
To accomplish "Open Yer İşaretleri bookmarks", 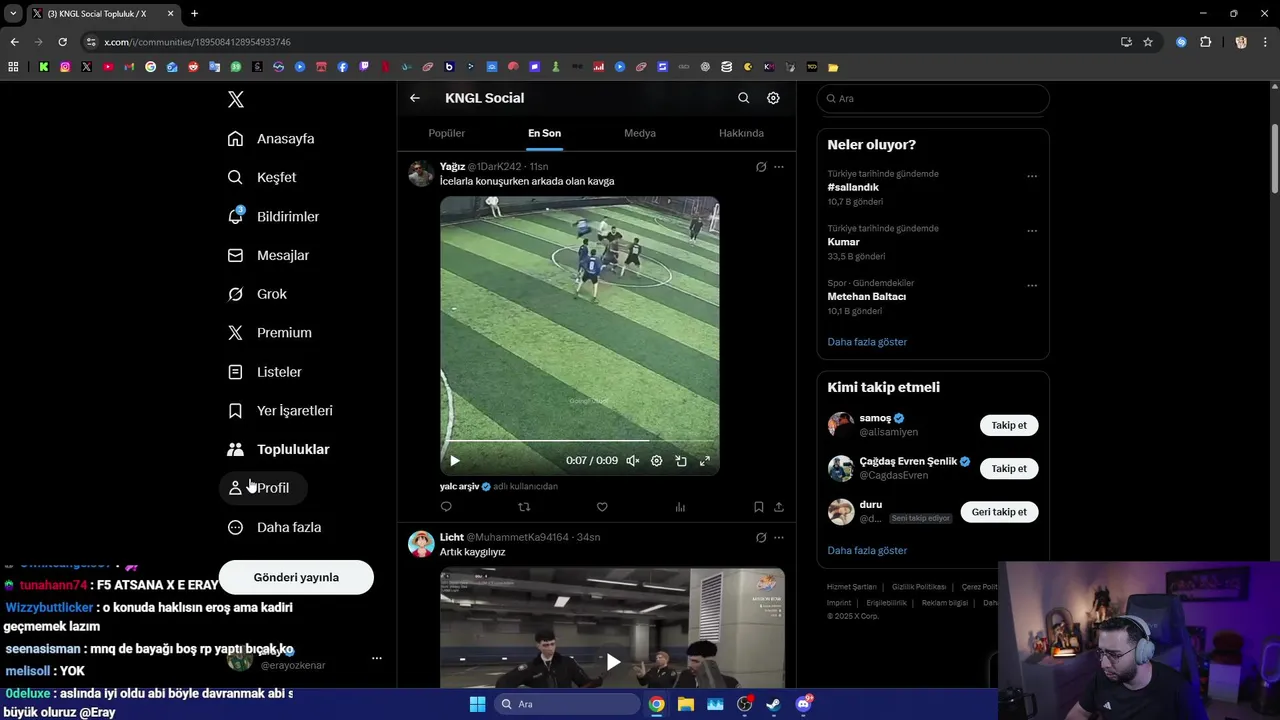I will point(280,411).
